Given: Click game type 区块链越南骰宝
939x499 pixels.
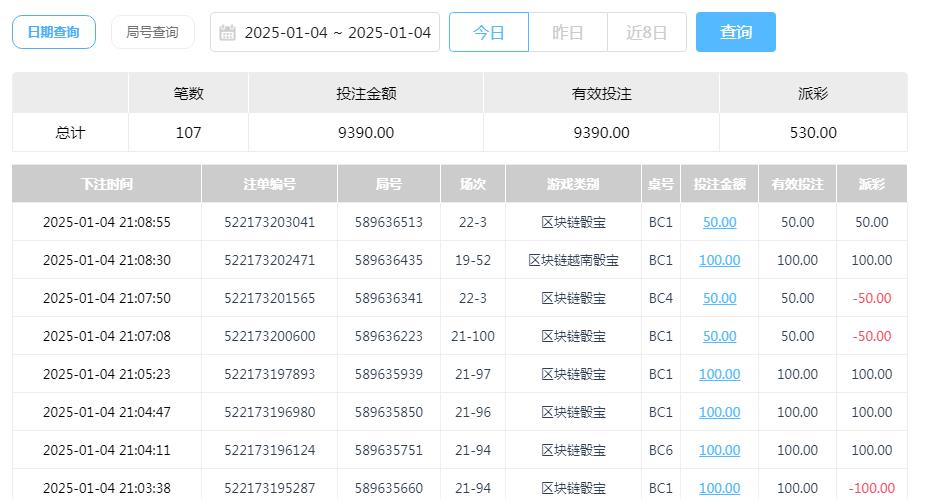Looking at the screenshot, I should coord(573,260).
